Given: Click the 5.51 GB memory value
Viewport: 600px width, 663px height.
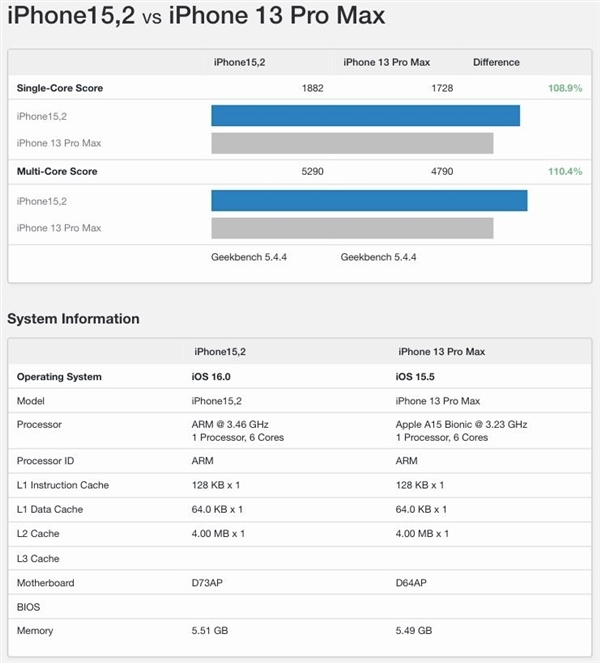Looking at the screenshot, I should 210,630.
